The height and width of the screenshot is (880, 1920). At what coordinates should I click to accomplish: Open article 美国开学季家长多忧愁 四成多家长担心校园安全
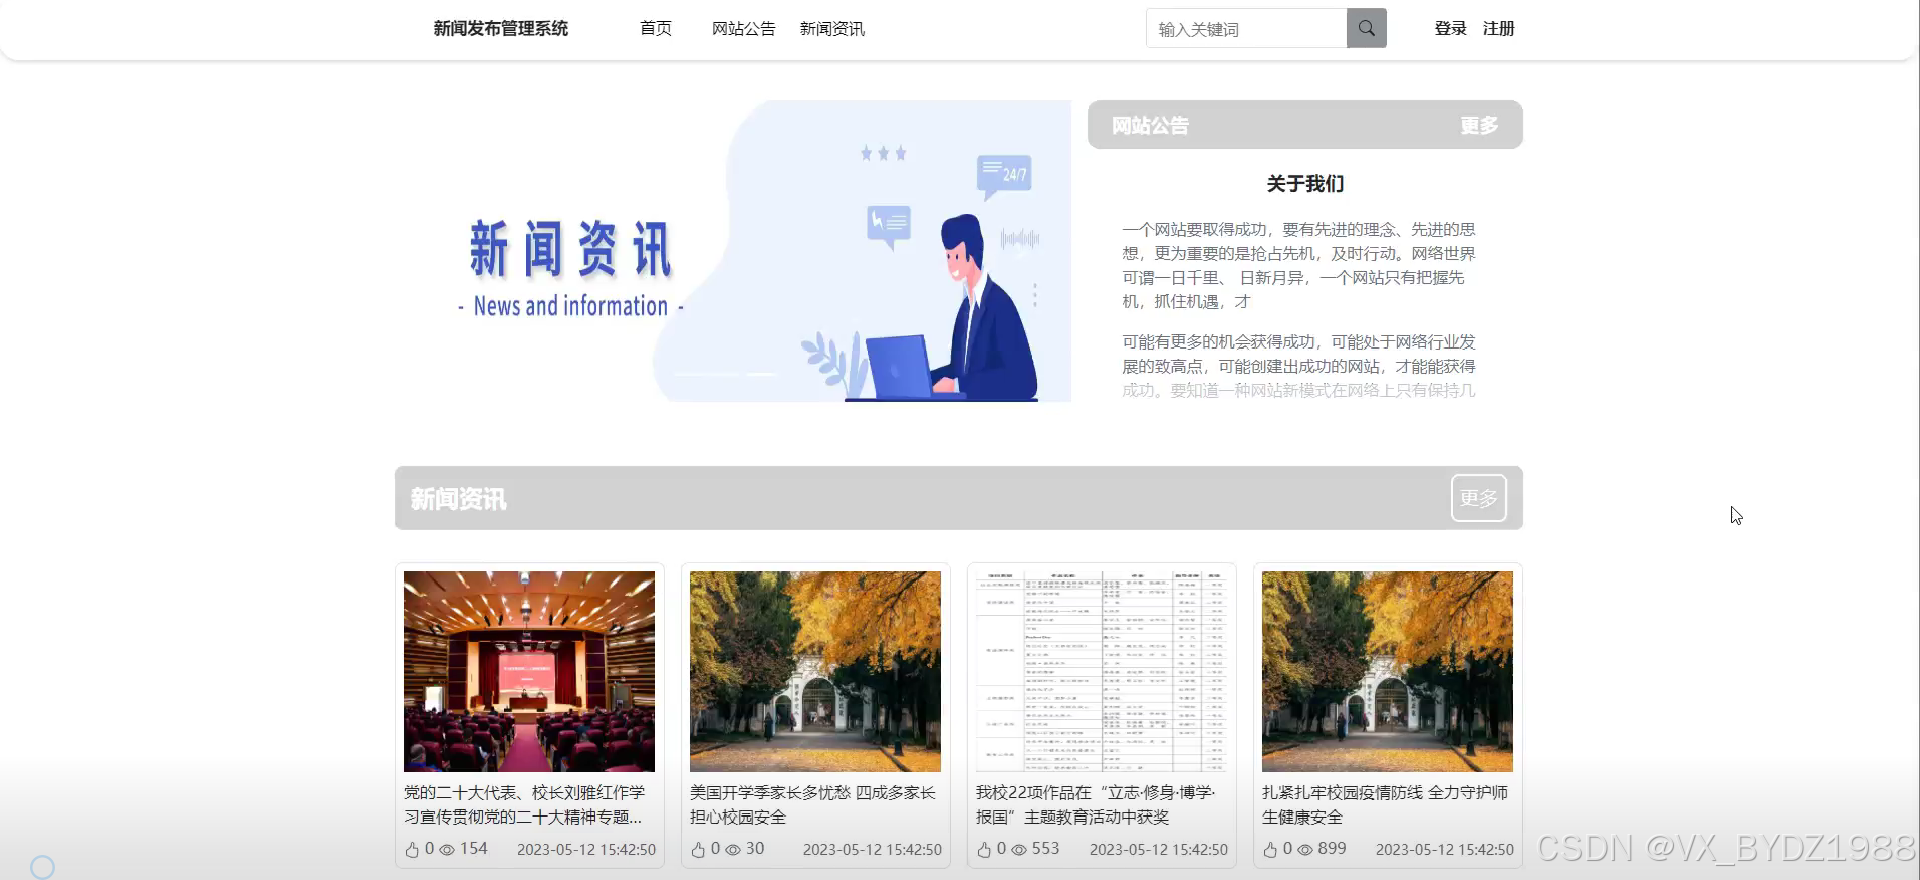[x=813, y=805]
